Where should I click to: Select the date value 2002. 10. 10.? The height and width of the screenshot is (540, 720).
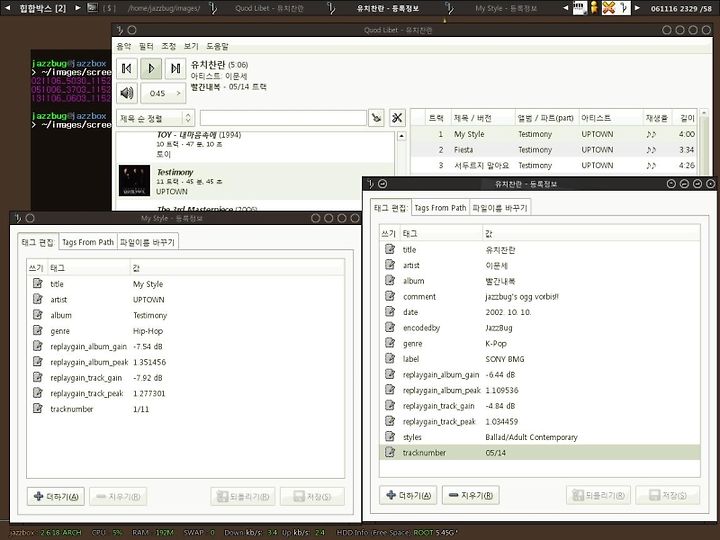(508, 312)
